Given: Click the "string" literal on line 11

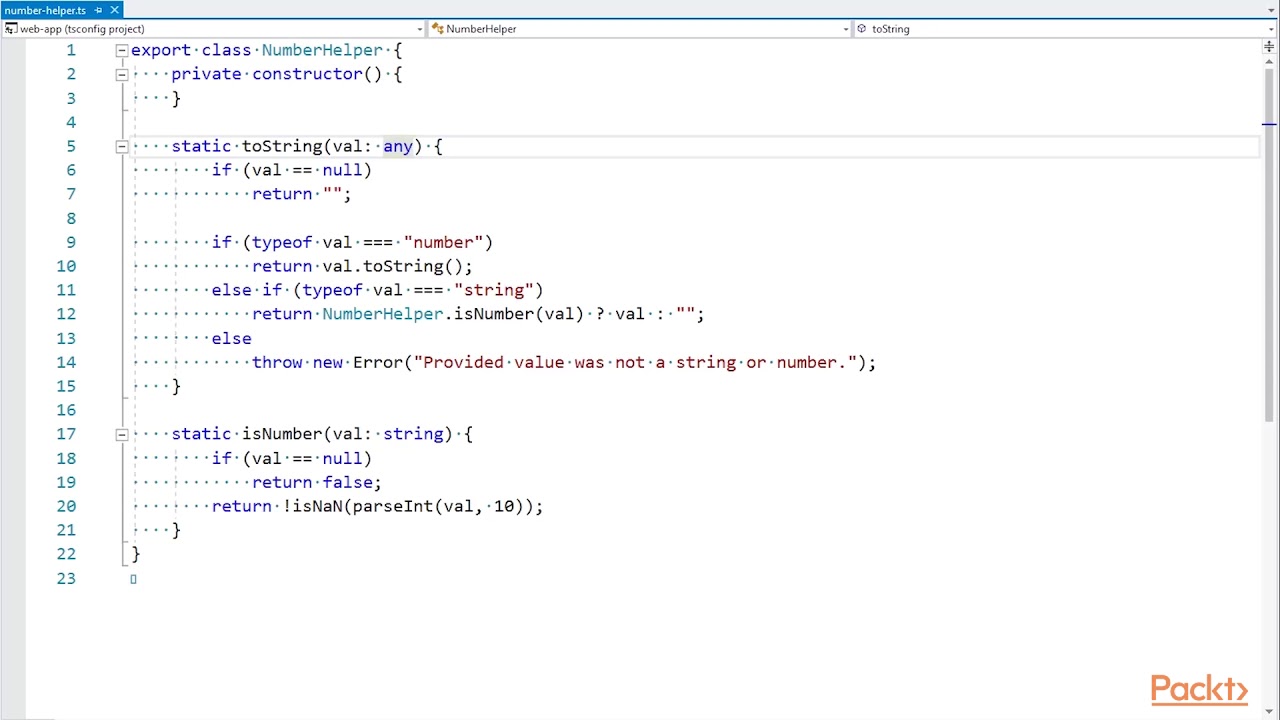Looking at the screenshot, I should coord(494,290).
